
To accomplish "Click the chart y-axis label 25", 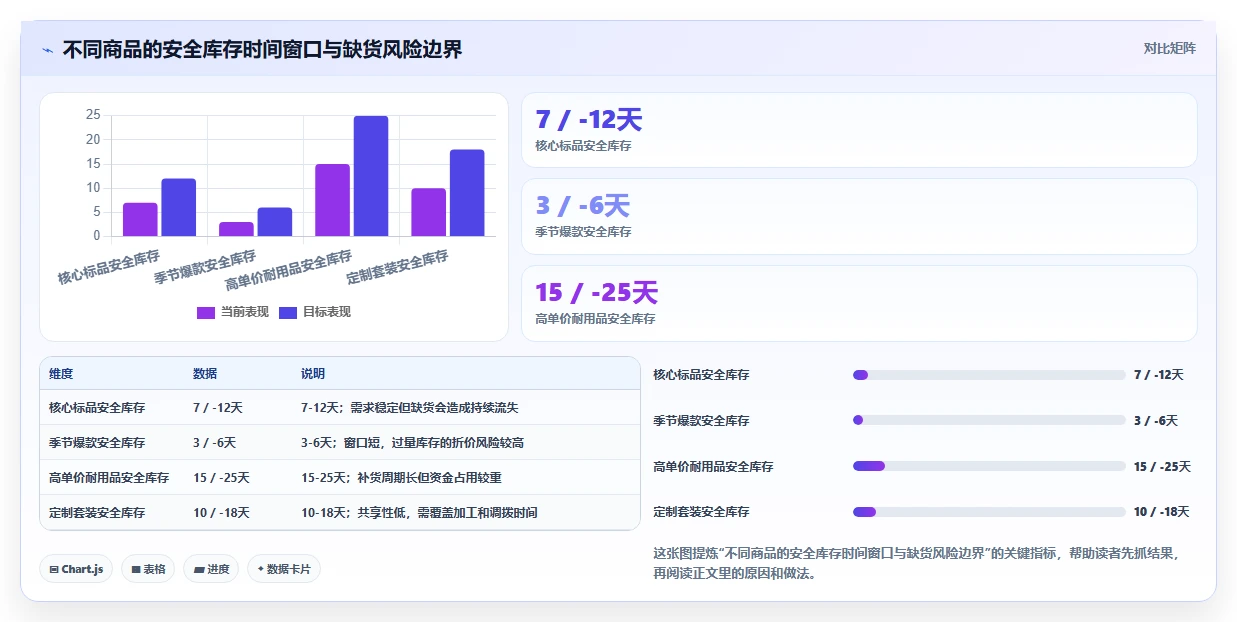I will (93, 115).
